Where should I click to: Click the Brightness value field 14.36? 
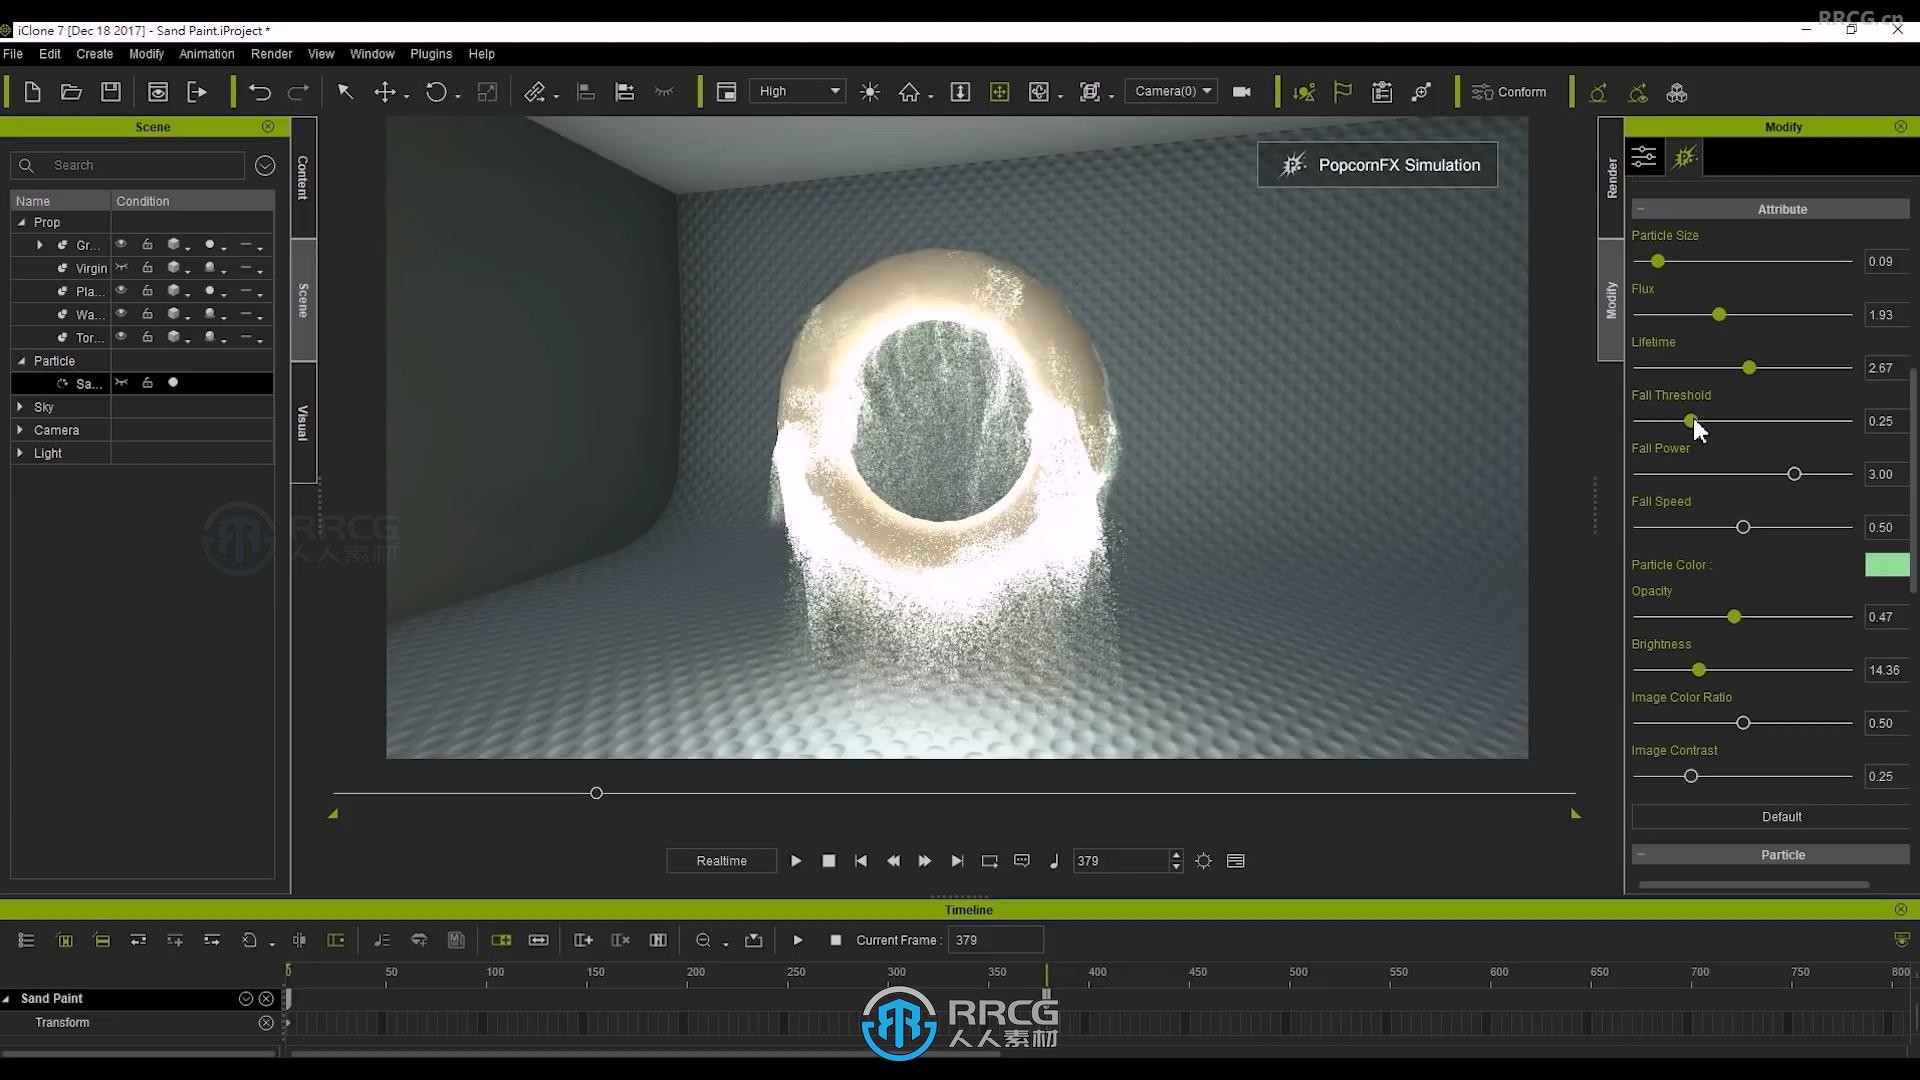tap(1886, 670)
